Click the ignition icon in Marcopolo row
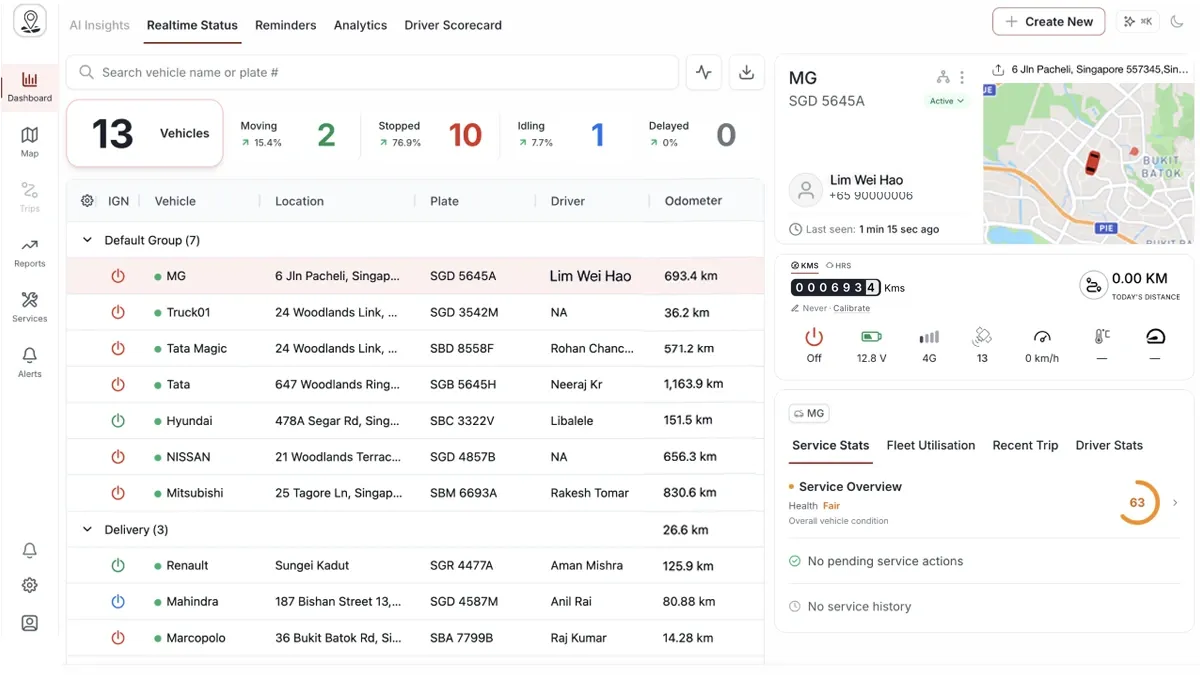1200x675 pixels. click(118, 638)
